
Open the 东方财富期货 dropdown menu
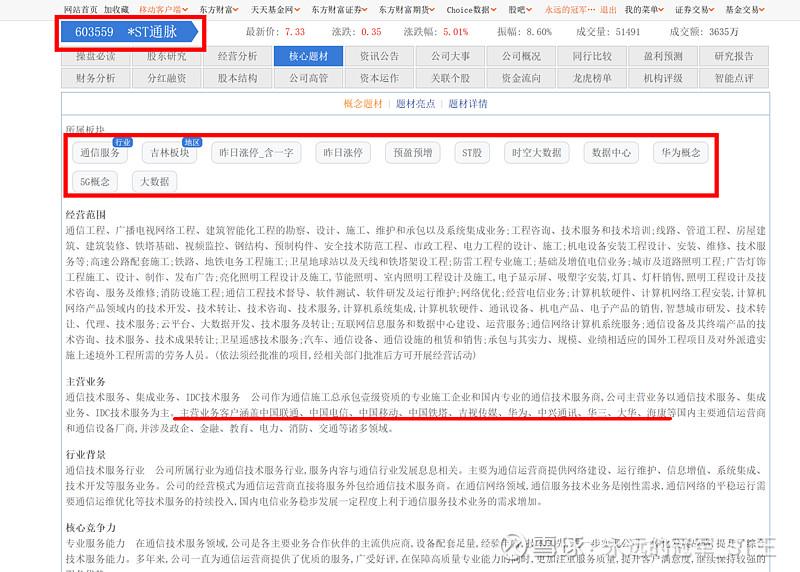pyautogui.click(x=407, y=10)
